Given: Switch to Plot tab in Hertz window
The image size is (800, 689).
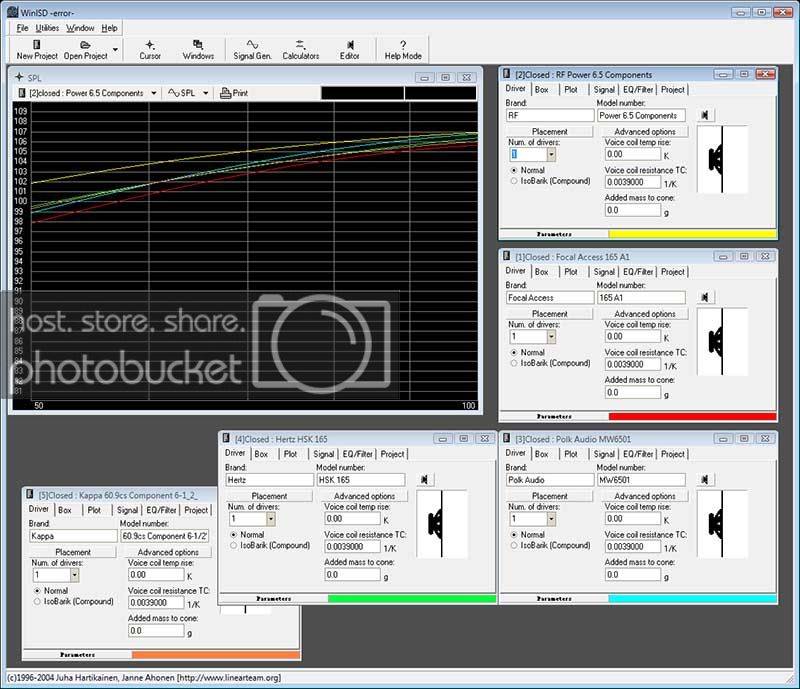Looking at the screenshot, I should 290,454.
